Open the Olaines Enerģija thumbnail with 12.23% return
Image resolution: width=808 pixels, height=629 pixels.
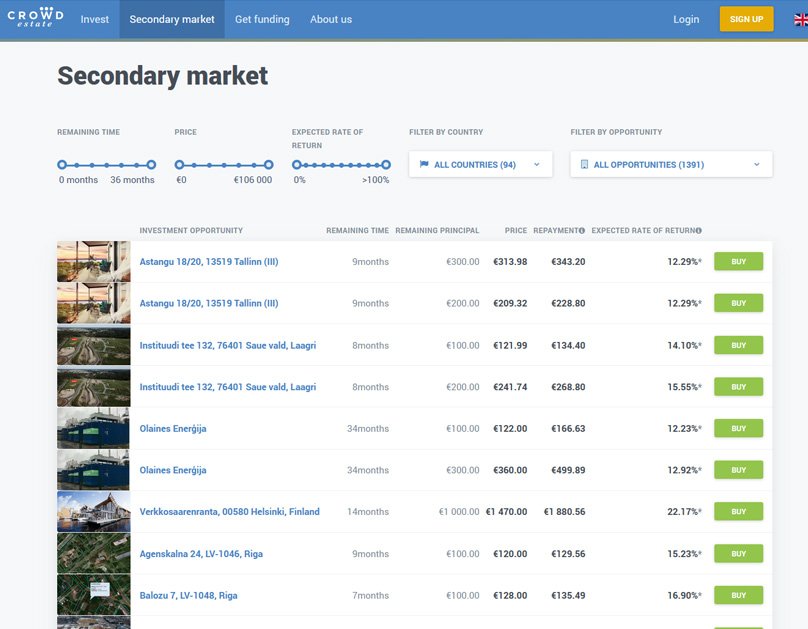(93, 428)
